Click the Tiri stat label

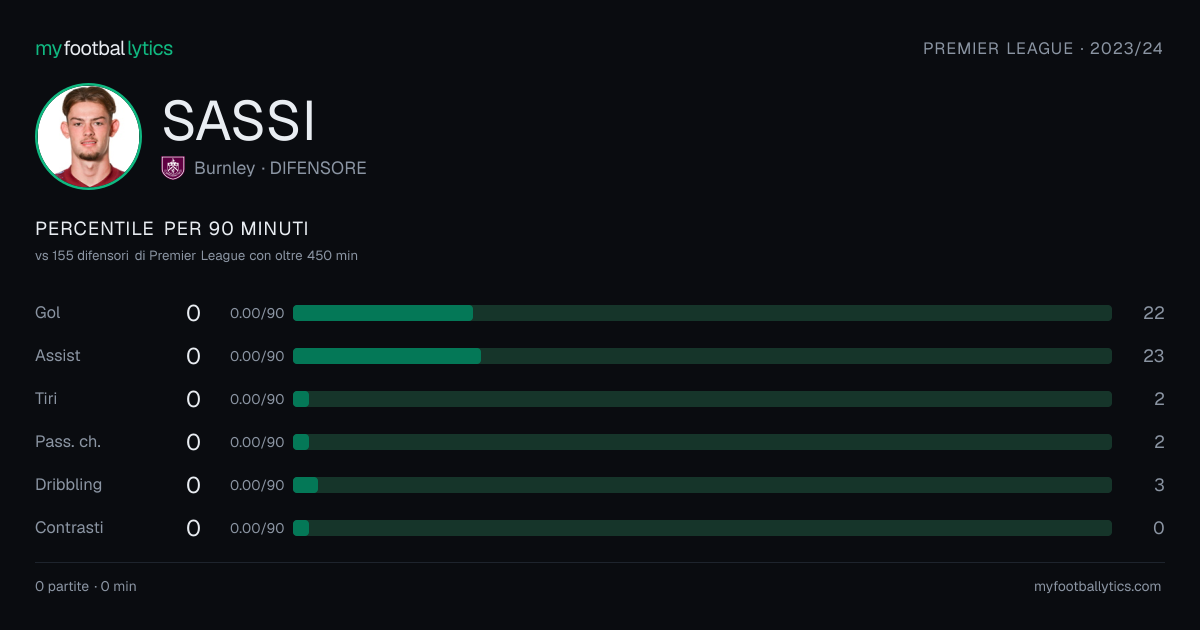pos(46,399)
